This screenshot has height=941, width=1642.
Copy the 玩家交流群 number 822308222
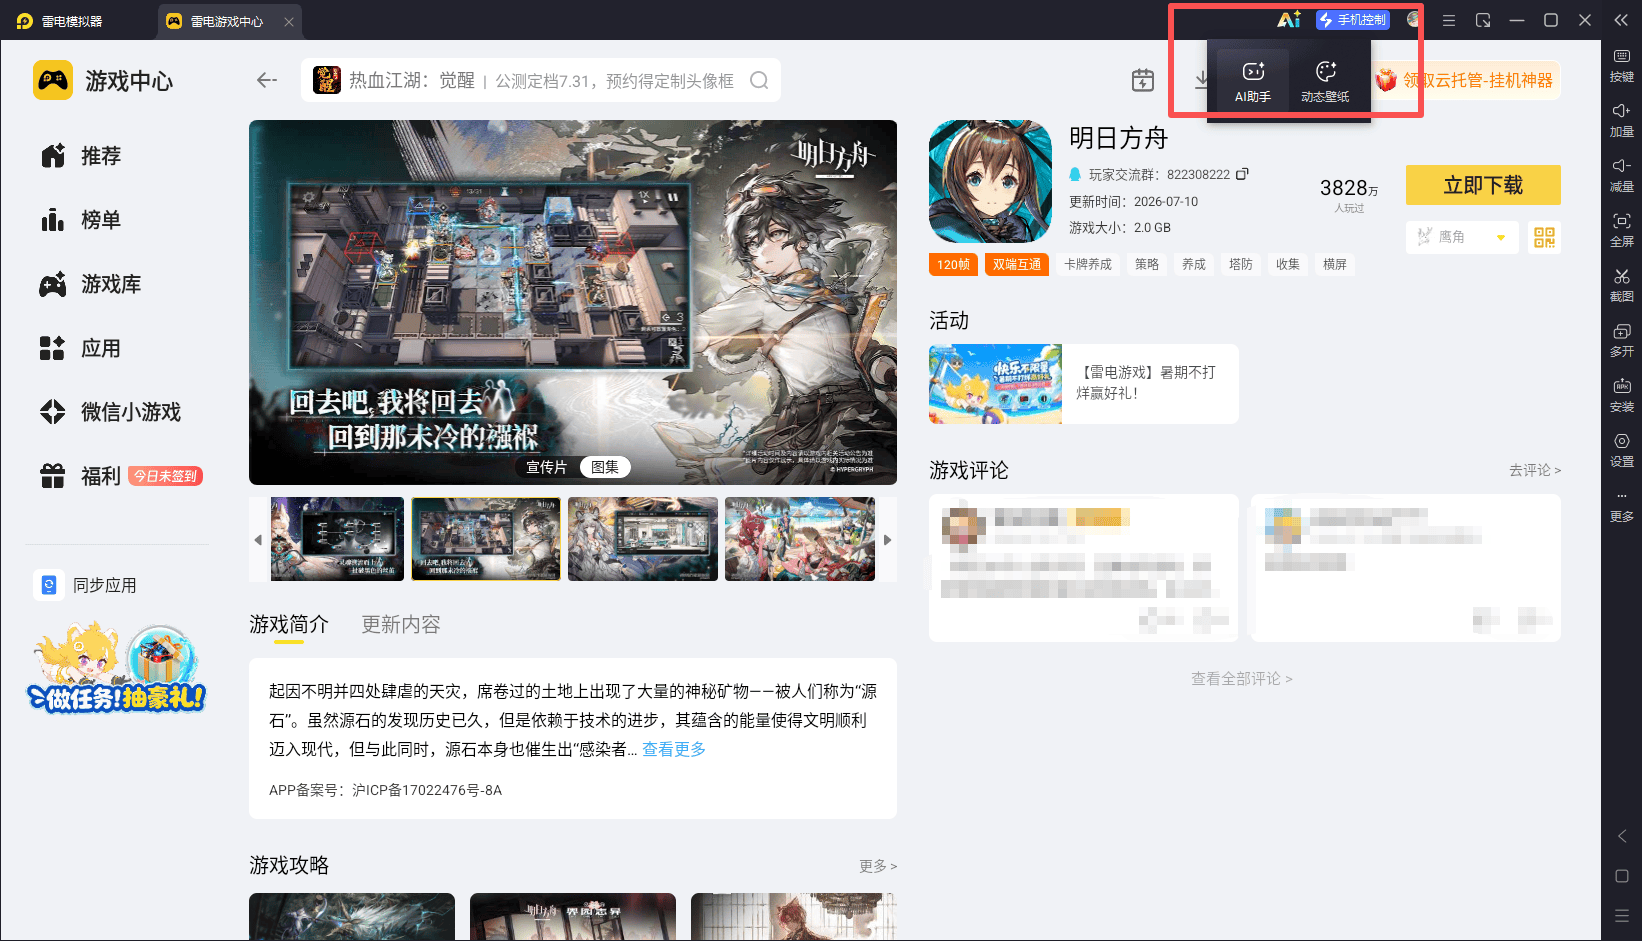[1243, 174]
